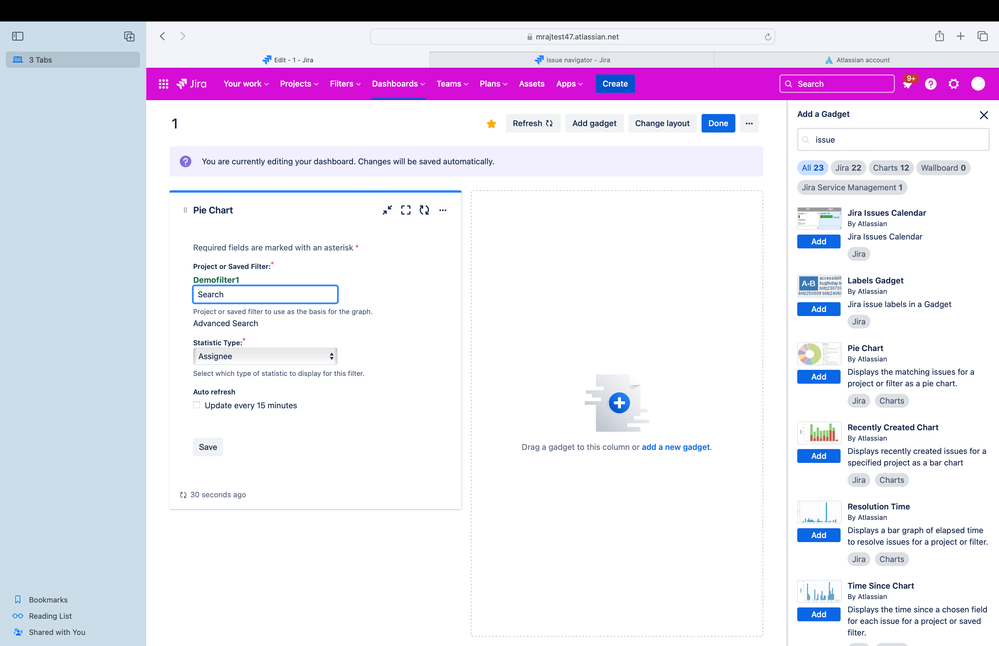Click the Jira Issues Calendar thumbnail
This screenshot has width=999, height=646.
(x=819, y=219)
